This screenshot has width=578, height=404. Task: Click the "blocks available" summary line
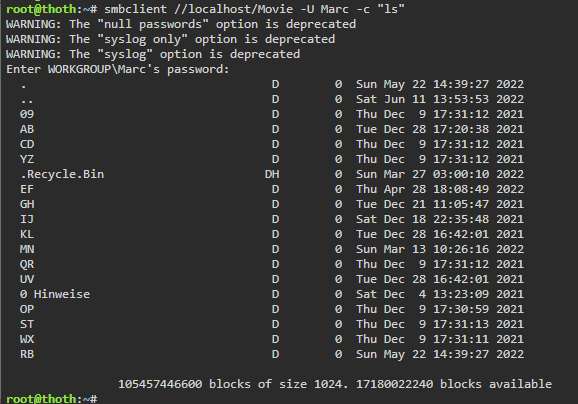coord(335,384)
